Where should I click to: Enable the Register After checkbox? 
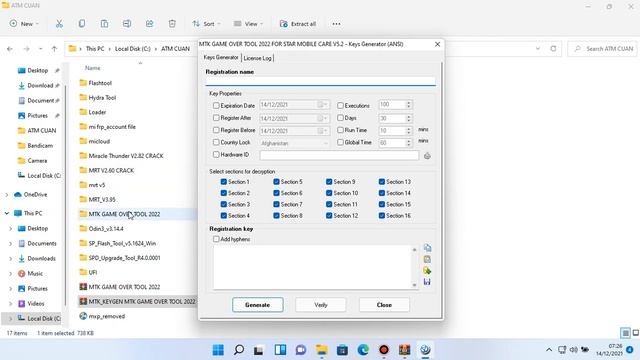pyautogui.click(x=216, y=118)
